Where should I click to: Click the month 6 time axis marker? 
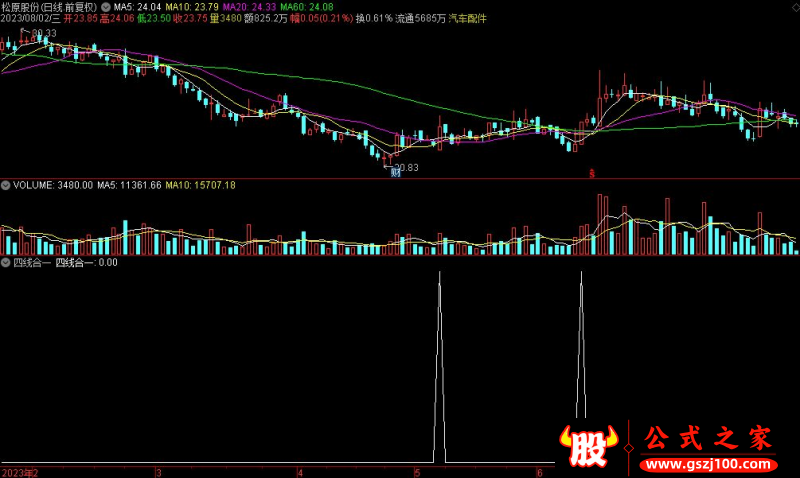tap(539, 473)
